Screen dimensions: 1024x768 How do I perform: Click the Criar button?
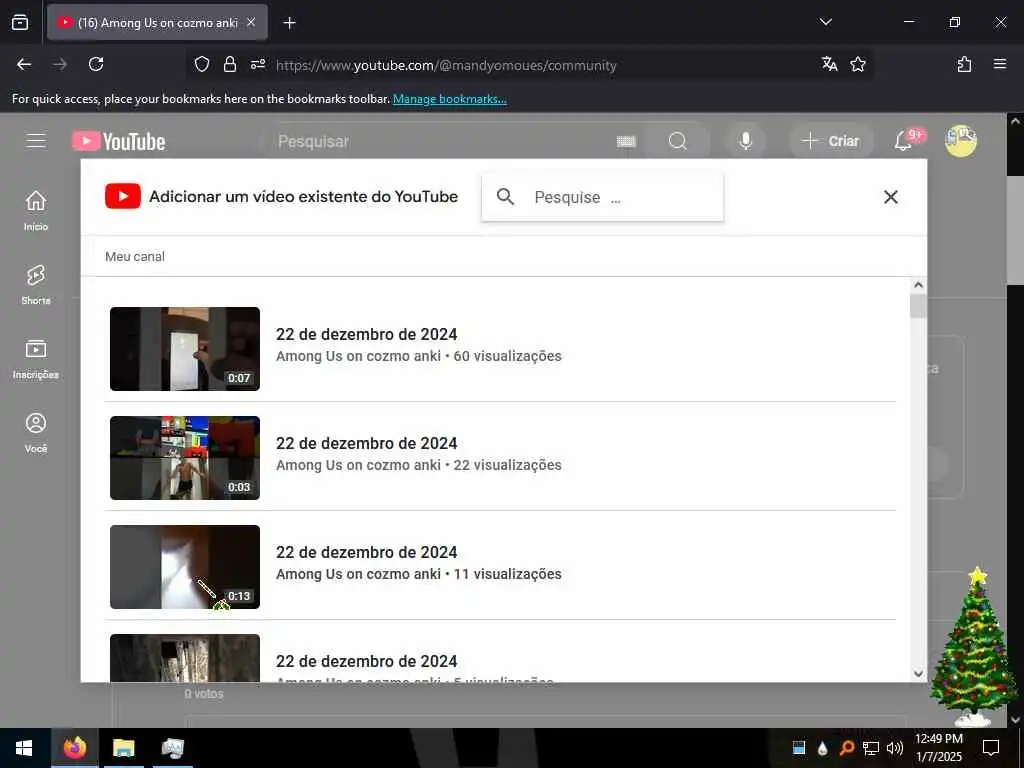831,141
